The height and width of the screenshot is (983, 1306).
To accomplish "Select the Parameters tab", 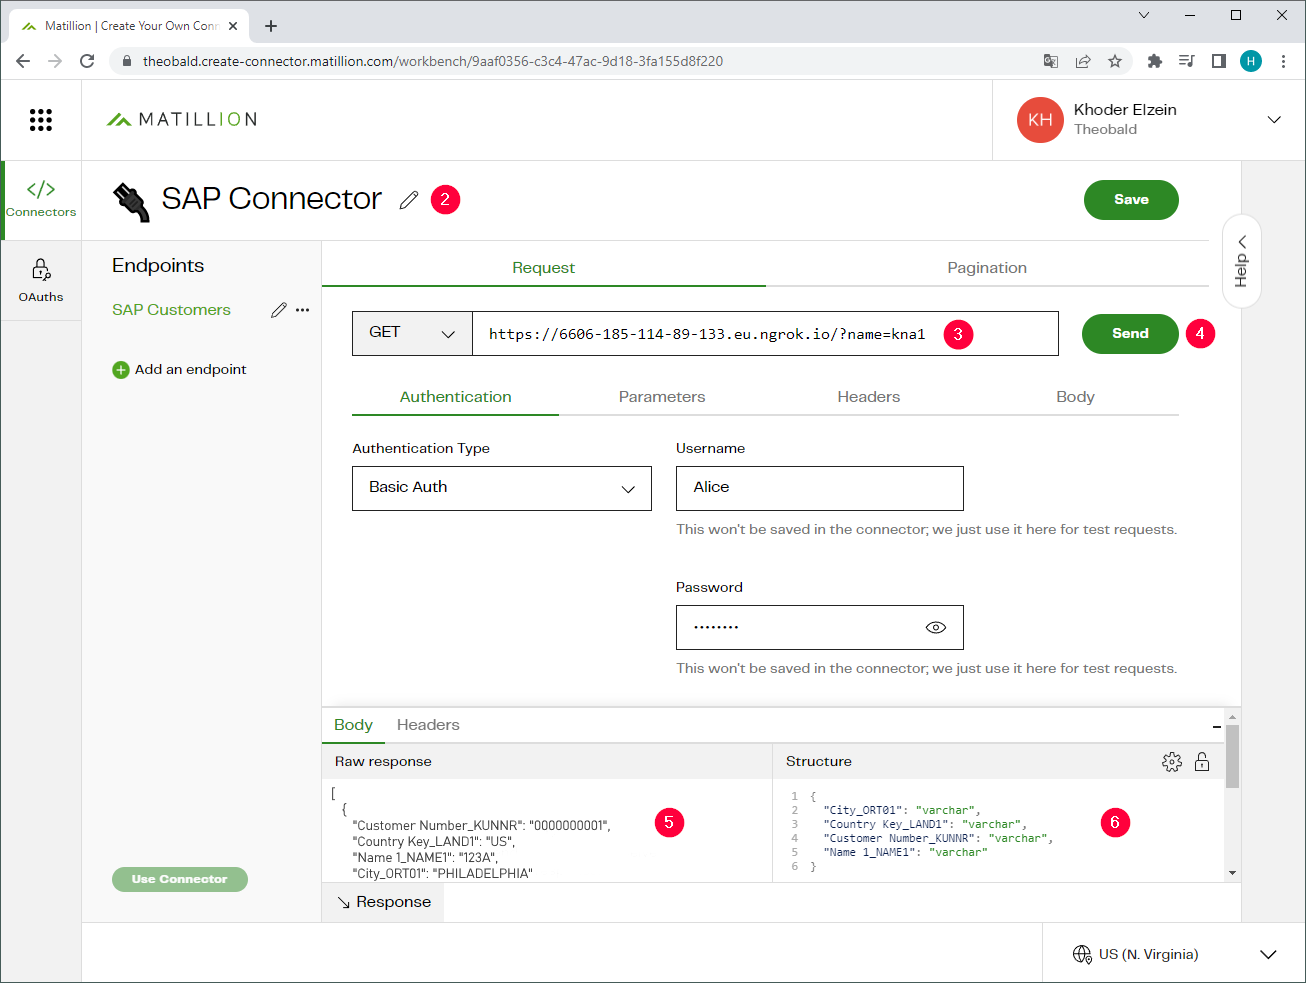I will (x=662, y=397).
